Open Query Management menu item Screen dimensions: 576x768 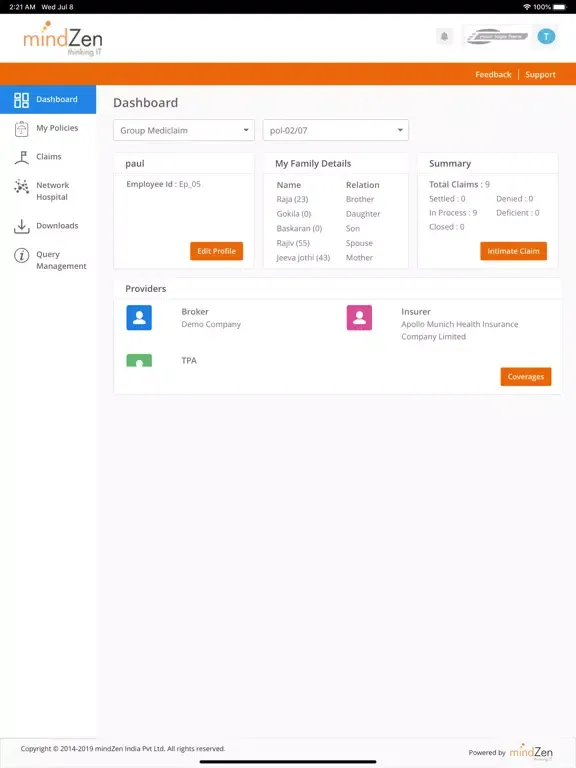pos(48,260)
